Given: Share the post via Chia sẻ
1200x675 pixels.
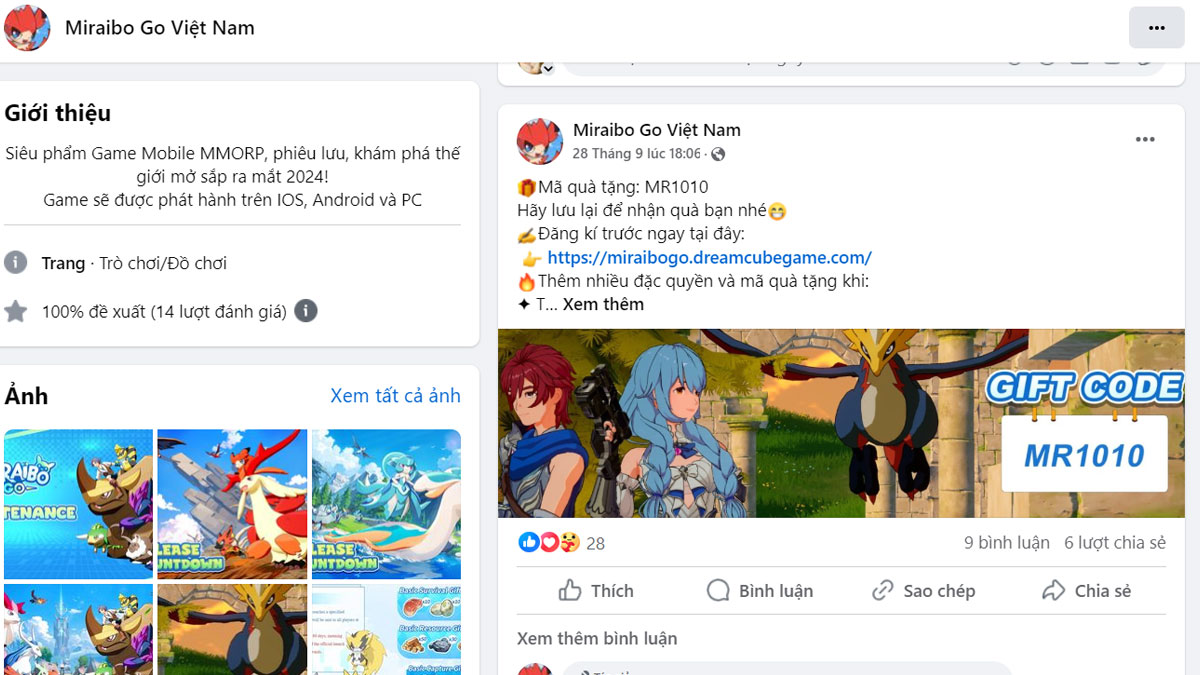Looking at the screenshot, I should click(x=1086, y=591).
